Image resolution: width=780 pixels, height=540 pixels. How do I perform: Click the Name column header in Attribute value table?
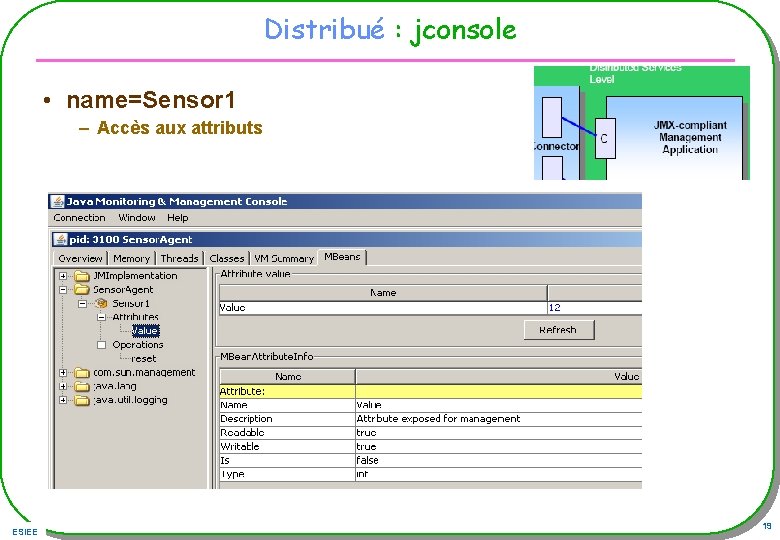383,293
